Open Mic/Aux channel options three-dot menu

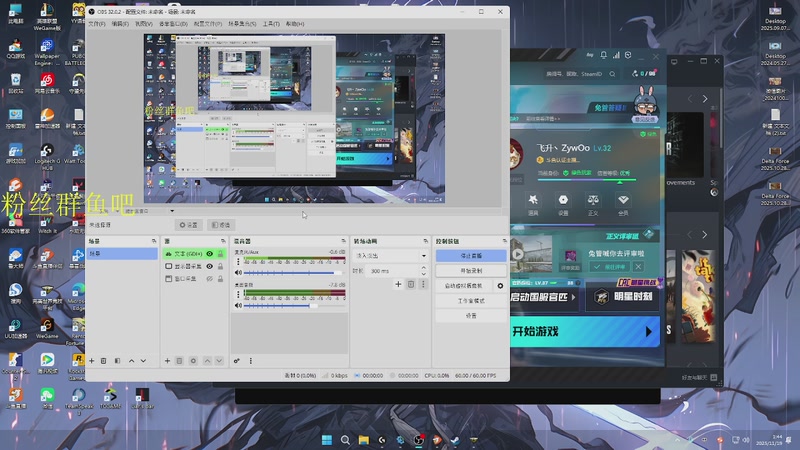tap(238, 262)
